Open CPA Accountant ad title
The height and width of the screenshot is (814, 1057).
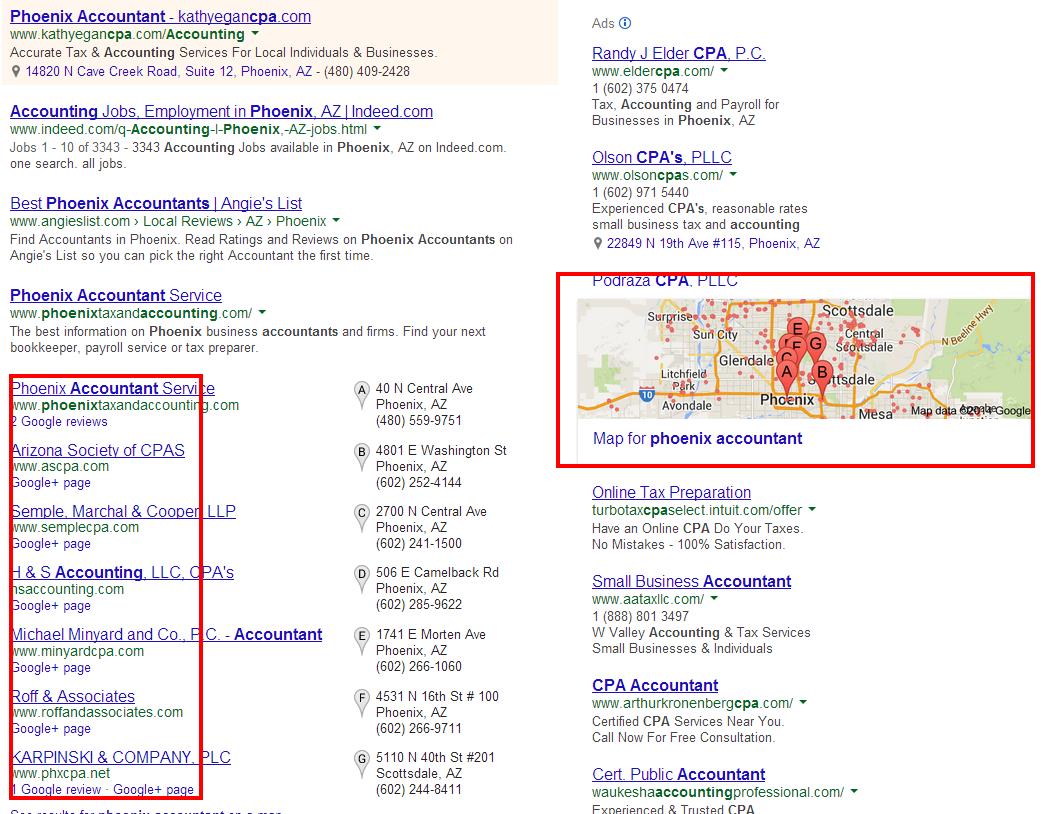pos(655,685)
